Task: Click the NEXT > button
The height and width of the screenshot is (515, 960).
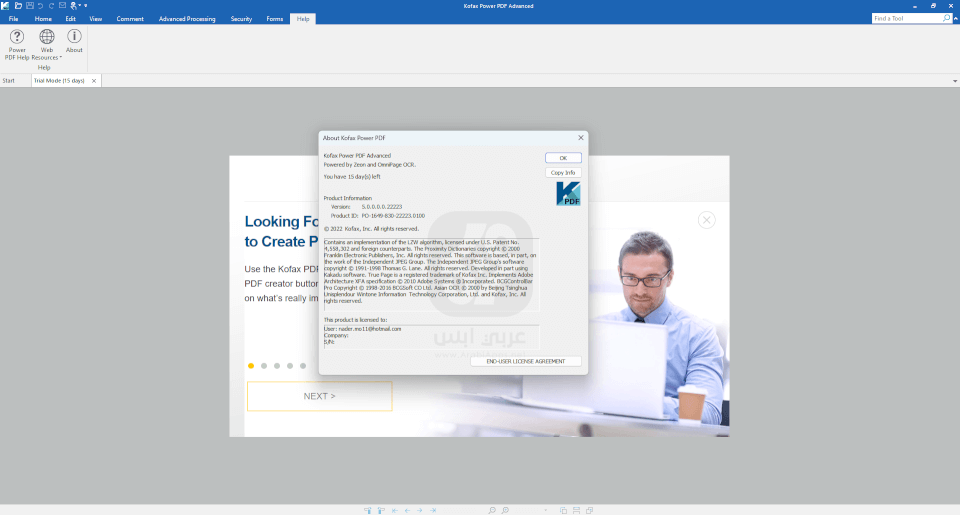Action: 320,396
